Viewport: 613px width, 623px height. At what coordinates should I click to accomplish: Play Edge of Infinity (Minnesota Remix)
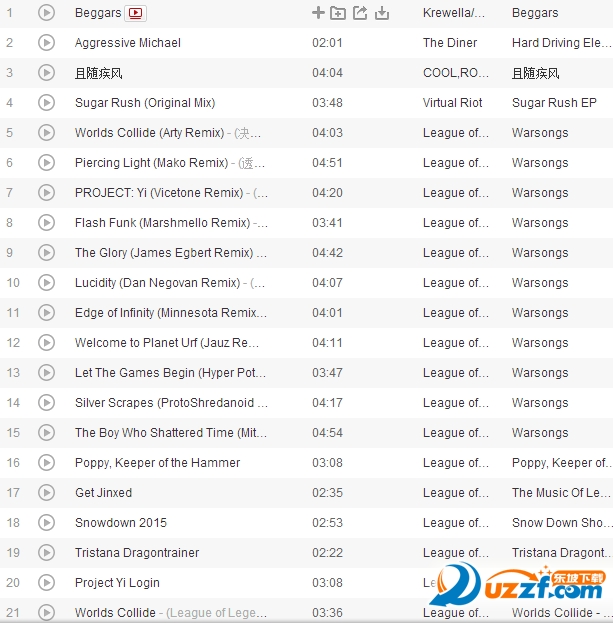click(46, 313)
